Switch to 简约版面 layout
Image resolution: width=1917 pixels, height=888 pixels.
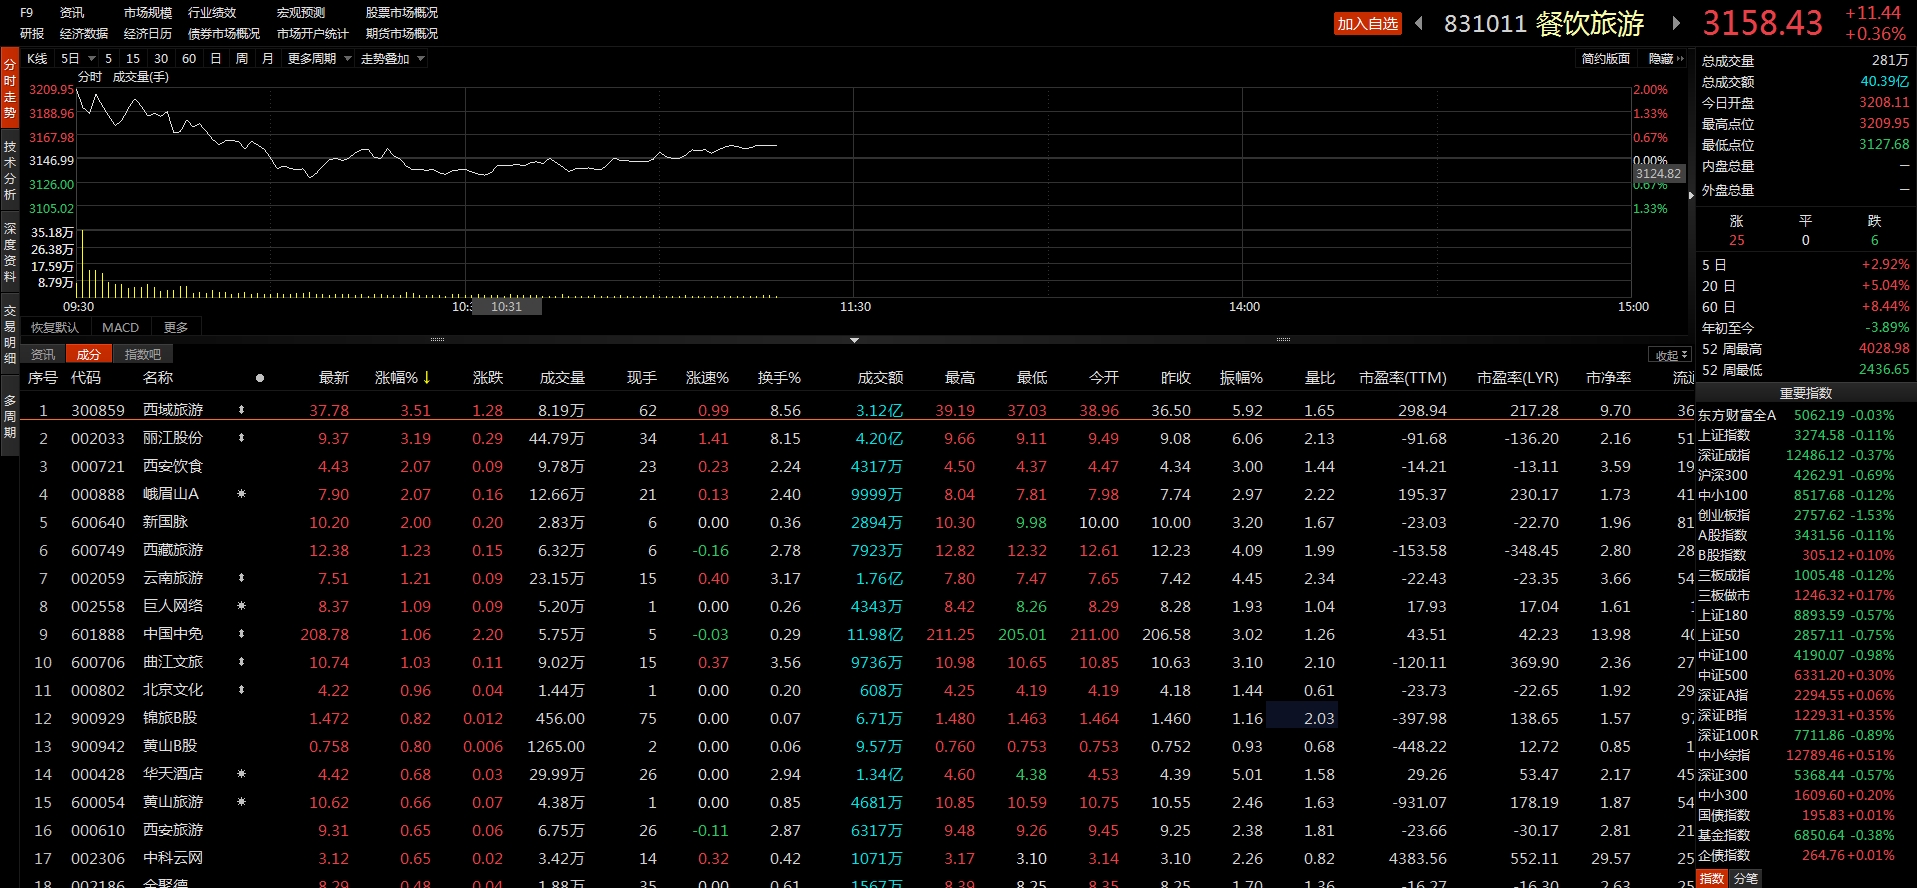1605,59
